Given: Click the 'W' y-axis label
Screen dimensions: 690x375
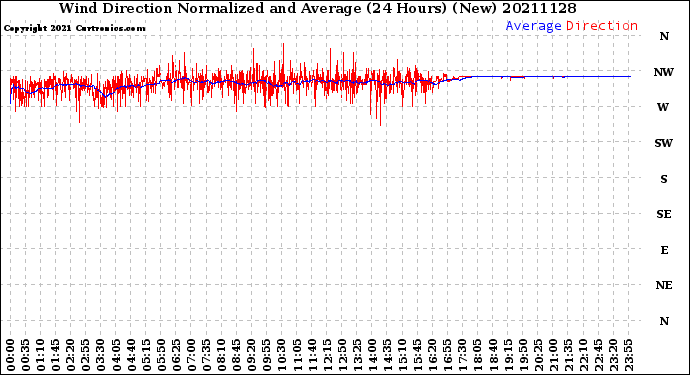Looking at the screenshot, I should pyautogui.click(x=663, y=107).
